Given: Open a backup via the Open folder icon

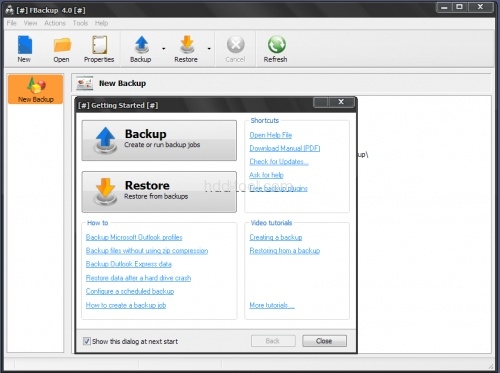Looking at the screenshot, I should 62,45.
